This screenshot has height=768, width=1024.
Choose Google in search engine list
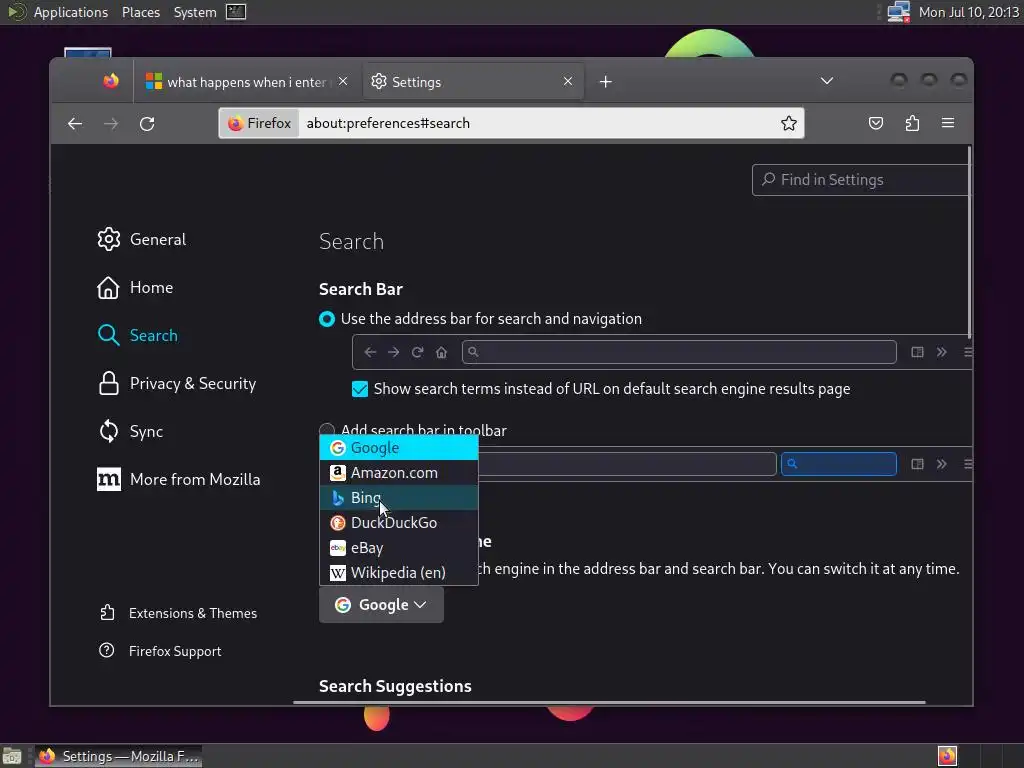coord(399,448)
